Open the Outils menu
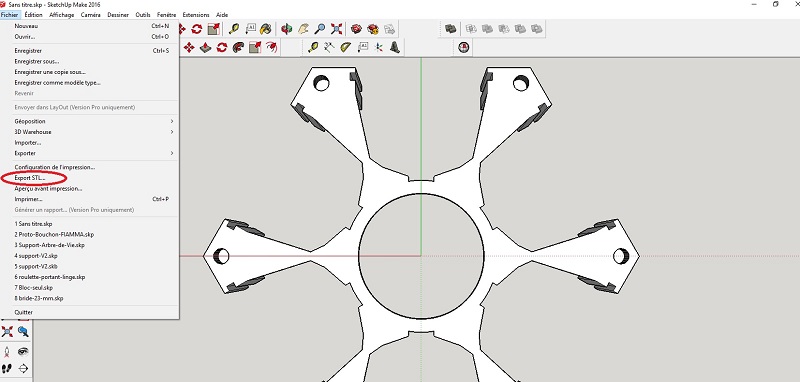This screenshot has height=382, width=800. click(143, 15)
